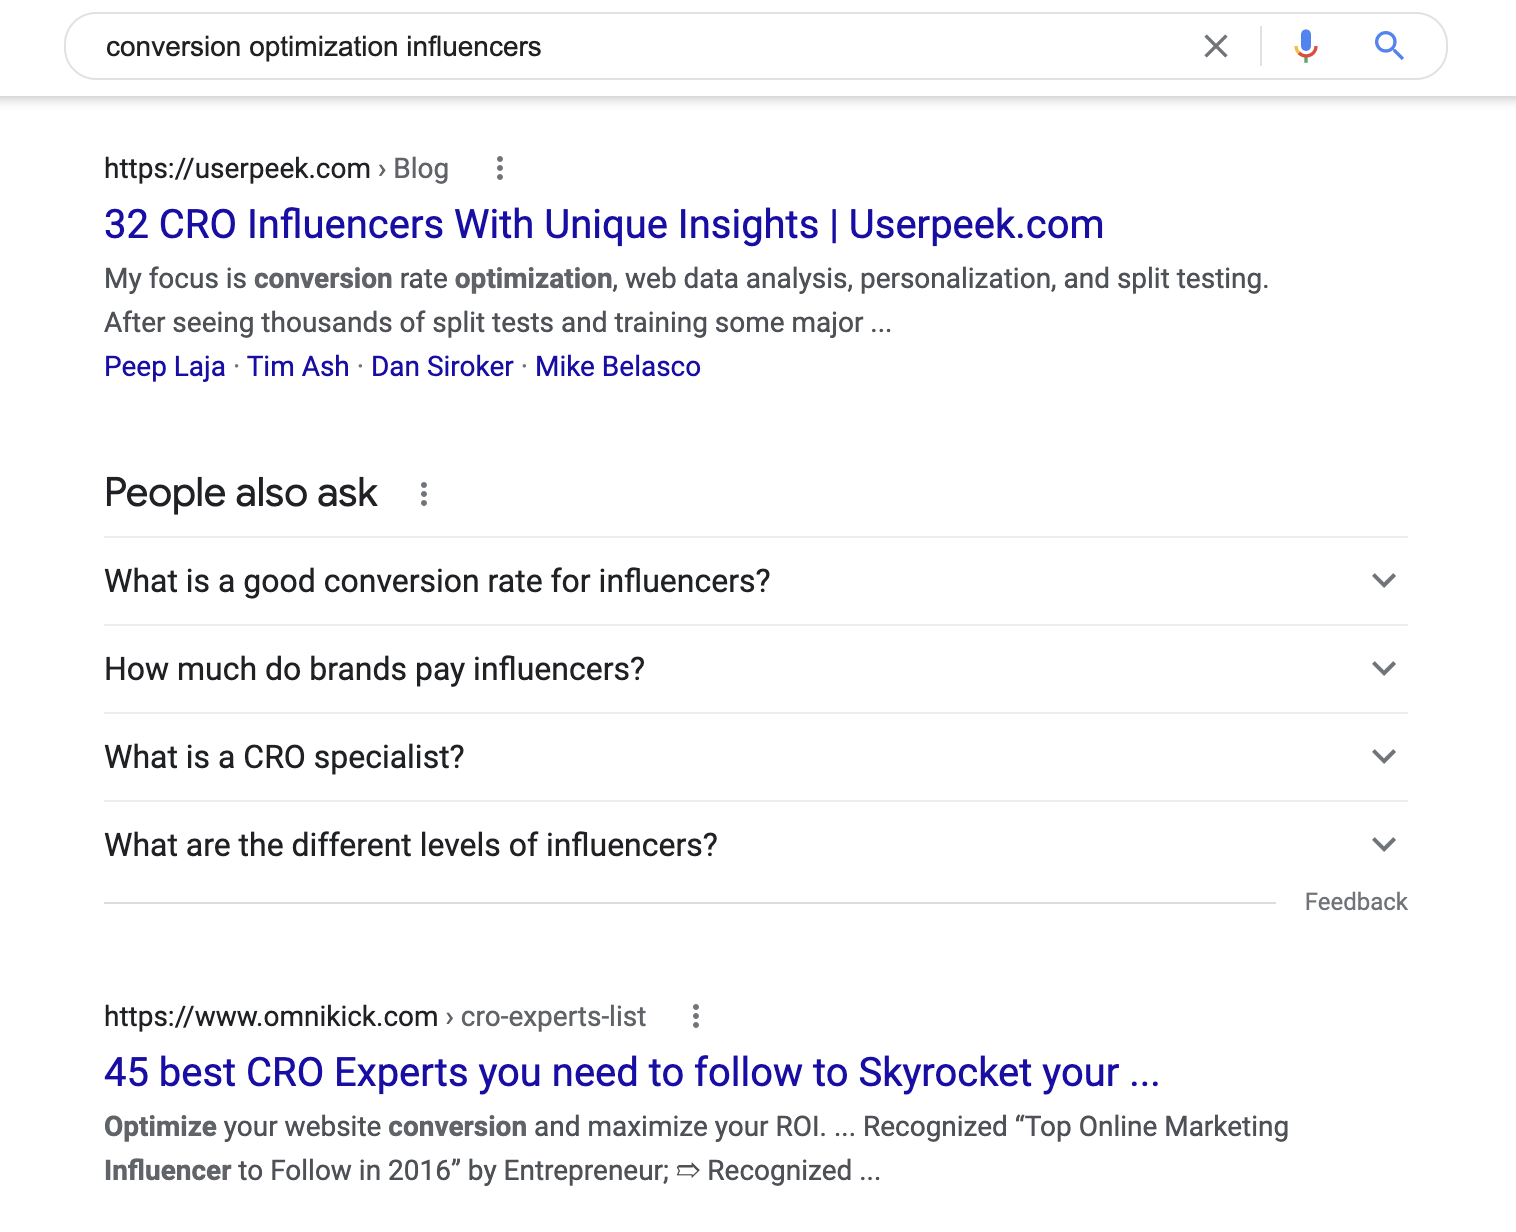Open '32 CRO Influencers With Unique Insights' result
This screenshot has height=1232, width=1516.
pyautogui.click(x=604, y=224)
